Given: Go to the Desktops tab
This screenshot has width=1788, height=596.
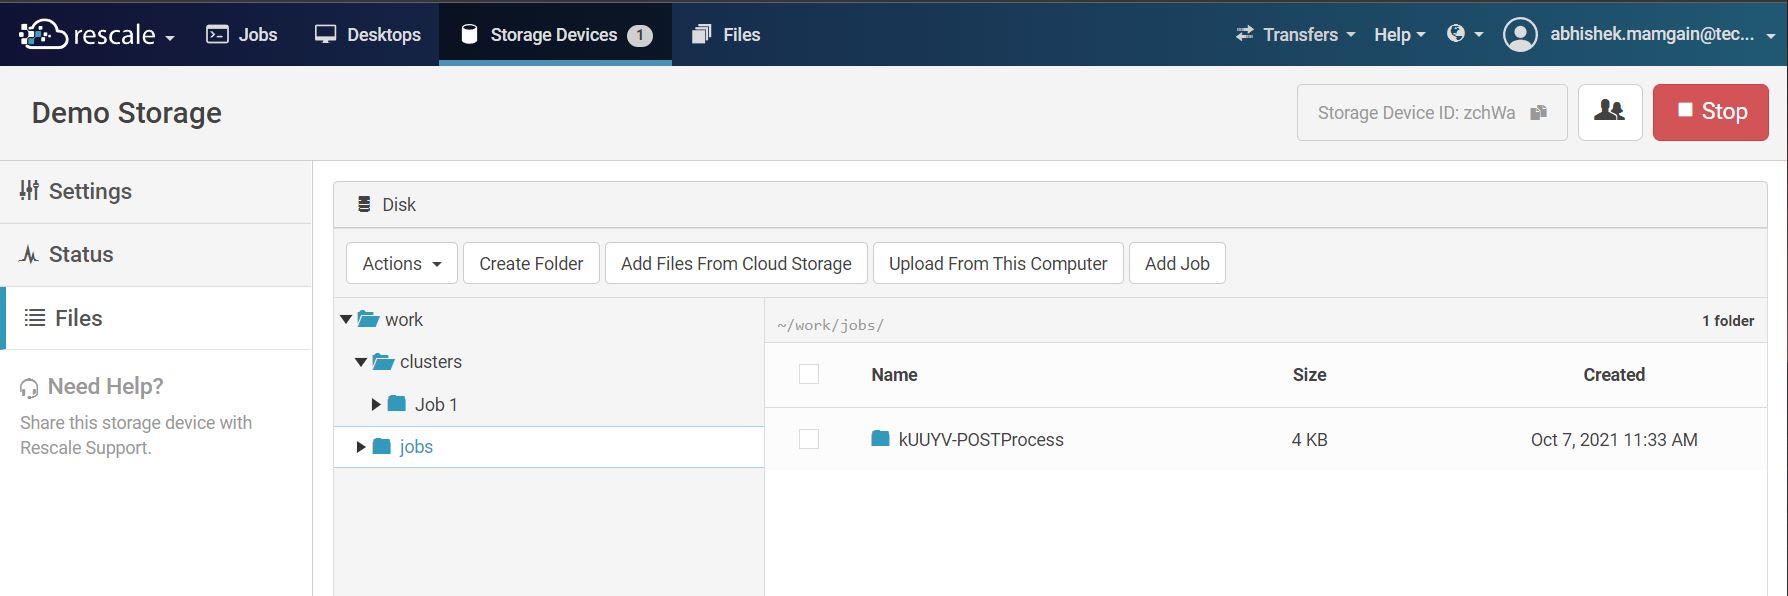Looking at the screenshot, I should point(367,34).
